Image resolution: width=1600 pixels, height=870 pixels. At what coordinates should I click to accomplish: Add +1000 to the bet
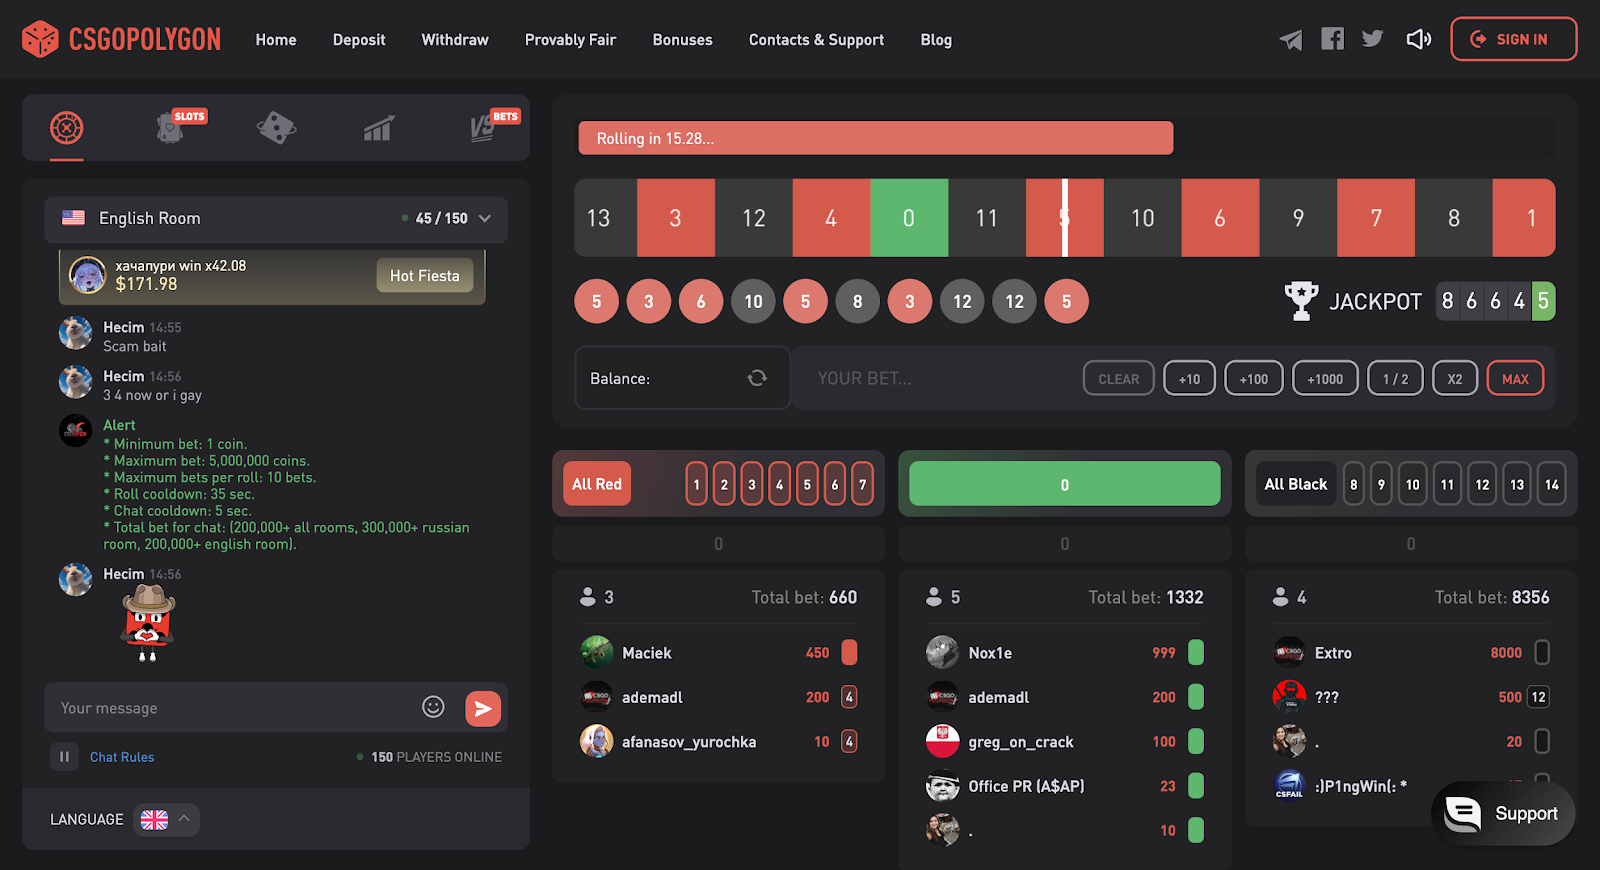(x=1325, y=379)
